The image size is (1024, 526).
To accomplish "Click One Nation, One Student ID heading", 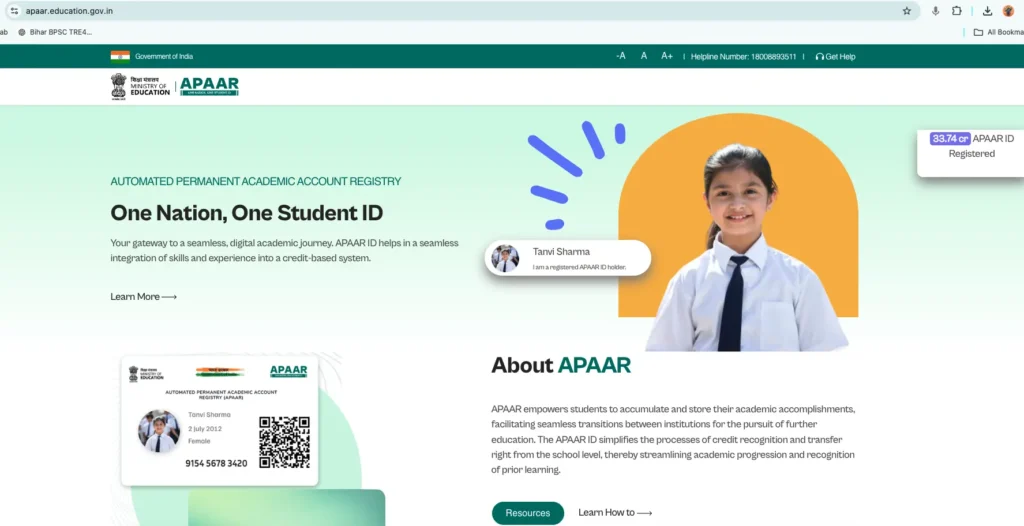I will click(x=247, y=213).
